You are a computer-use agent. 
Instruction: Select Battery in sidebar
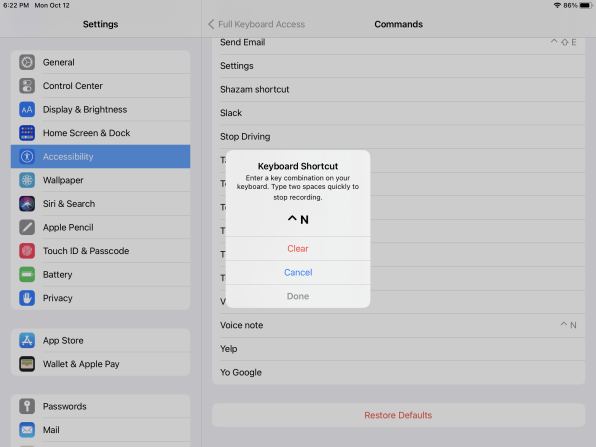click(x=100, y=274)
